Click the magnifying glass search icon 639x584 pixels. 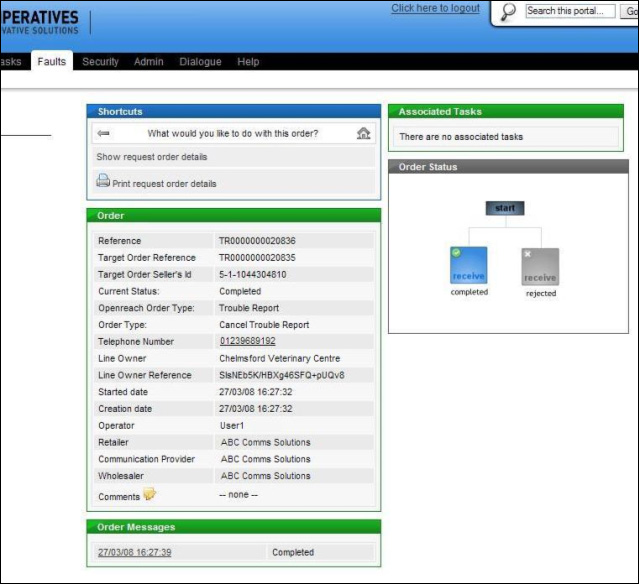(x=508, y=11)
